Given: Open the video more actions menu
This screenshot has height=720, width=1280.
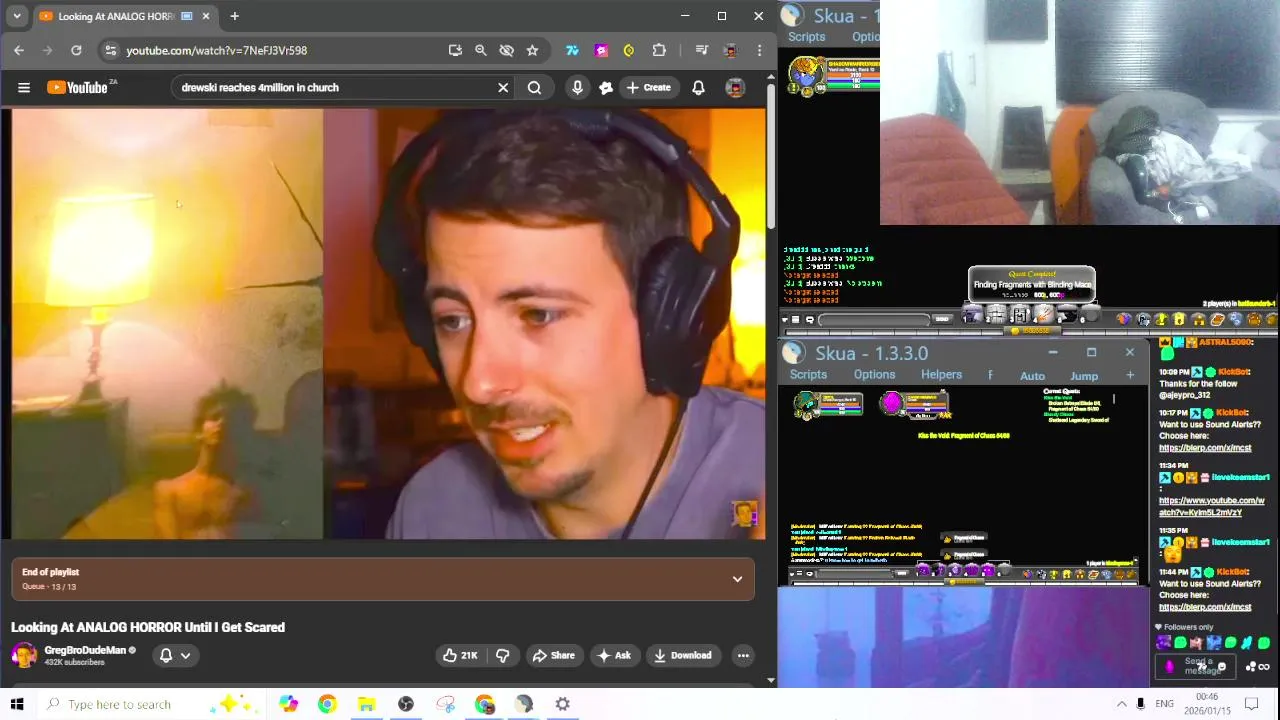Looking at the screenshot, I should (x=743, y=655).
